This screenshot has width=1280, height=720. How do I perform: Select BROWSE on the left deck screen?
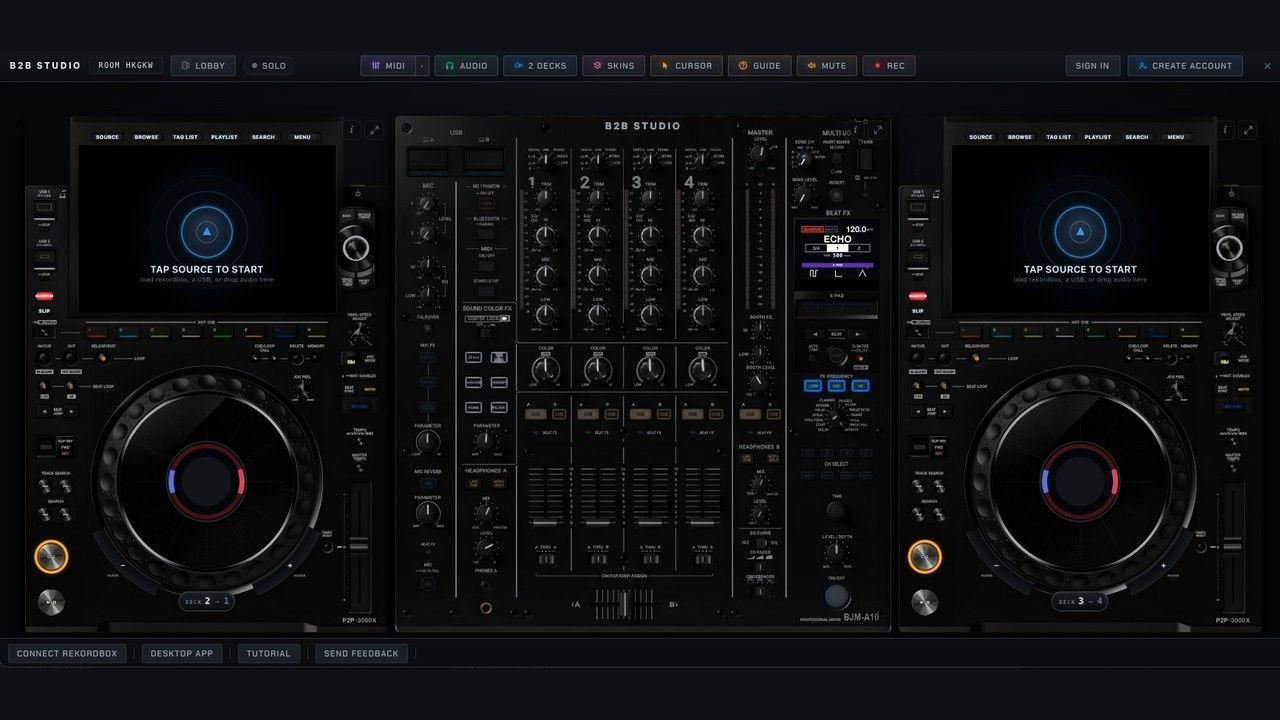146,137
